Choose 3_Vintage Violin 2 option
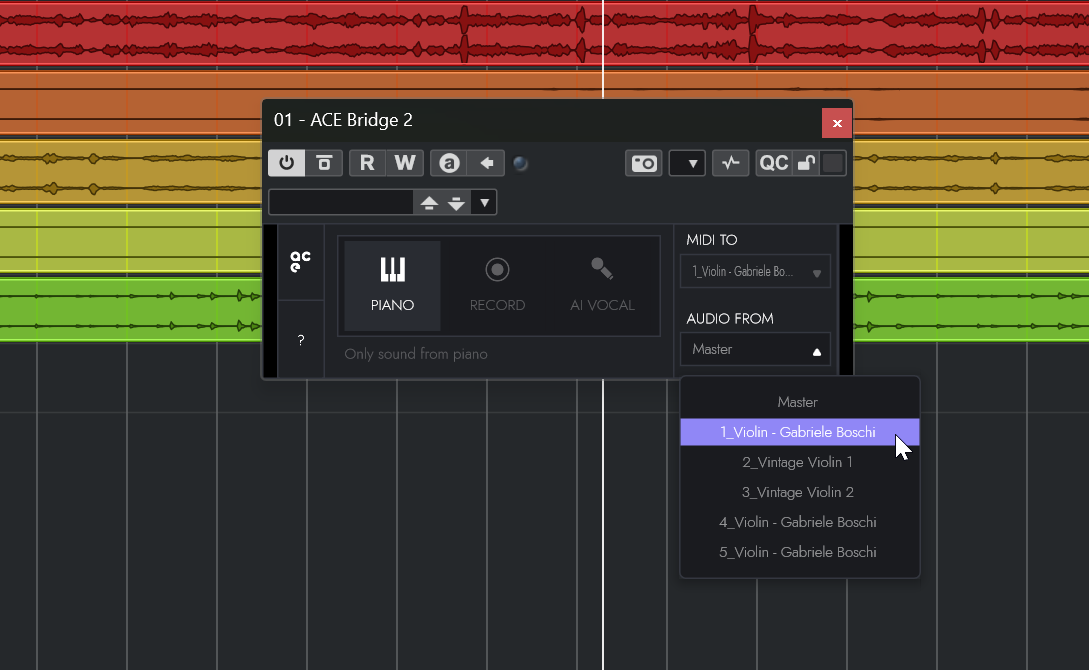The image size is (1089, 670). 799,492
